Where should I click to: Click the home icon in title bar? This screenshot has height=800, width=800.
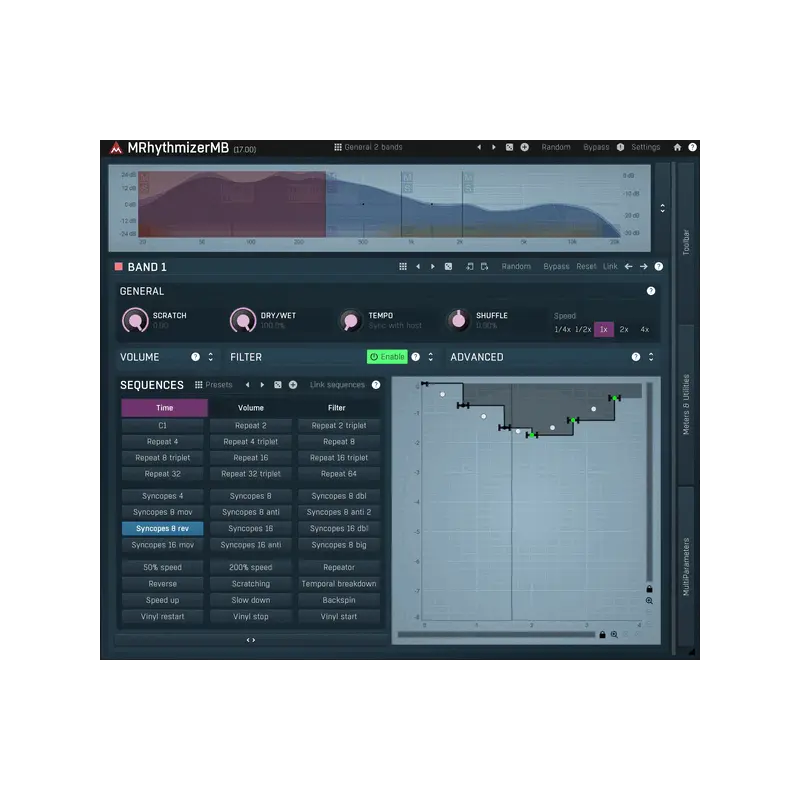pos(677,147)
